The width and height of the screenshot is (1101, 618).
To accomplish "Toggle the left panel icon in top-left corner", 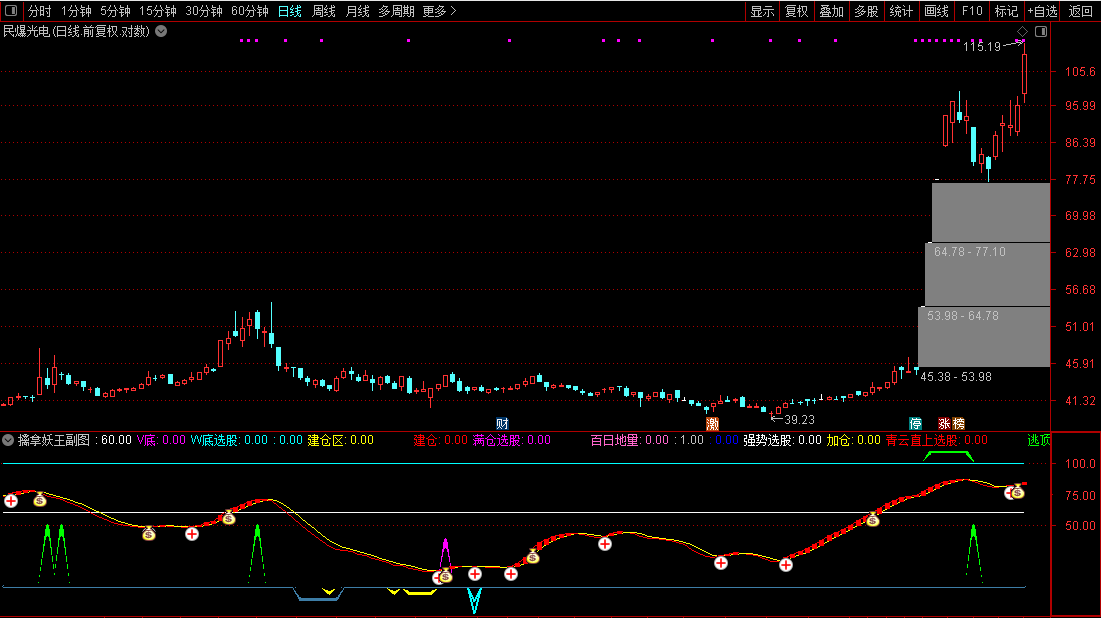I will 11,11.
